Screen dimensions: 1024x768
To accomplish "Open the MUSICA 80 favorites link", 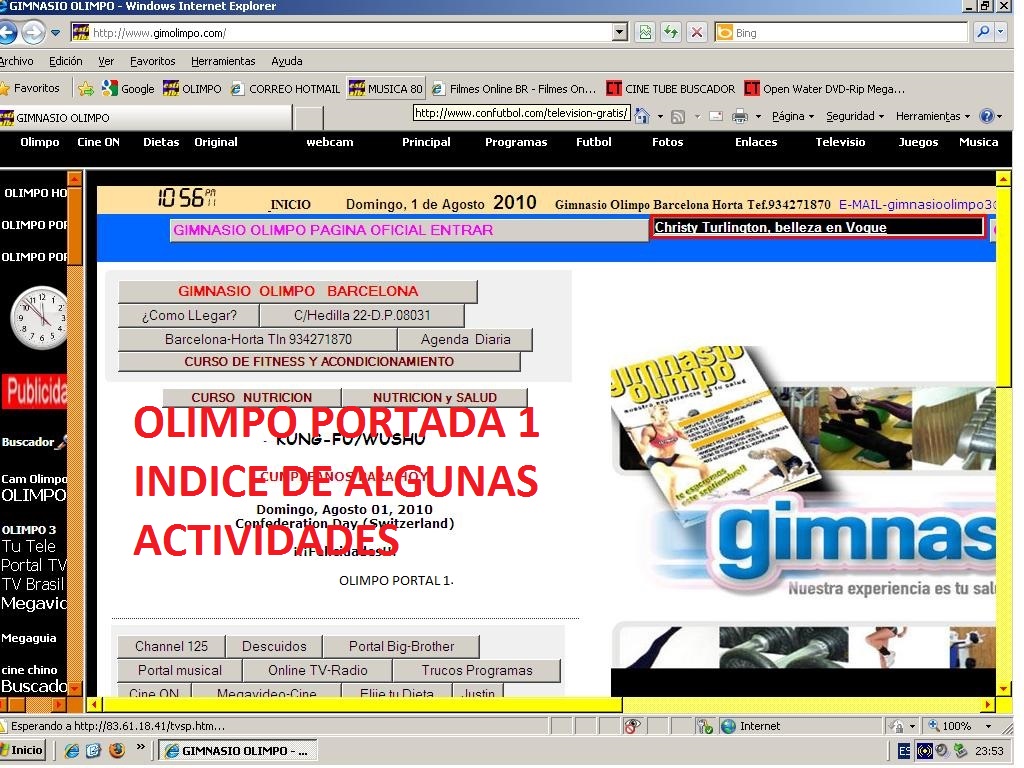I will click(385, 89).
